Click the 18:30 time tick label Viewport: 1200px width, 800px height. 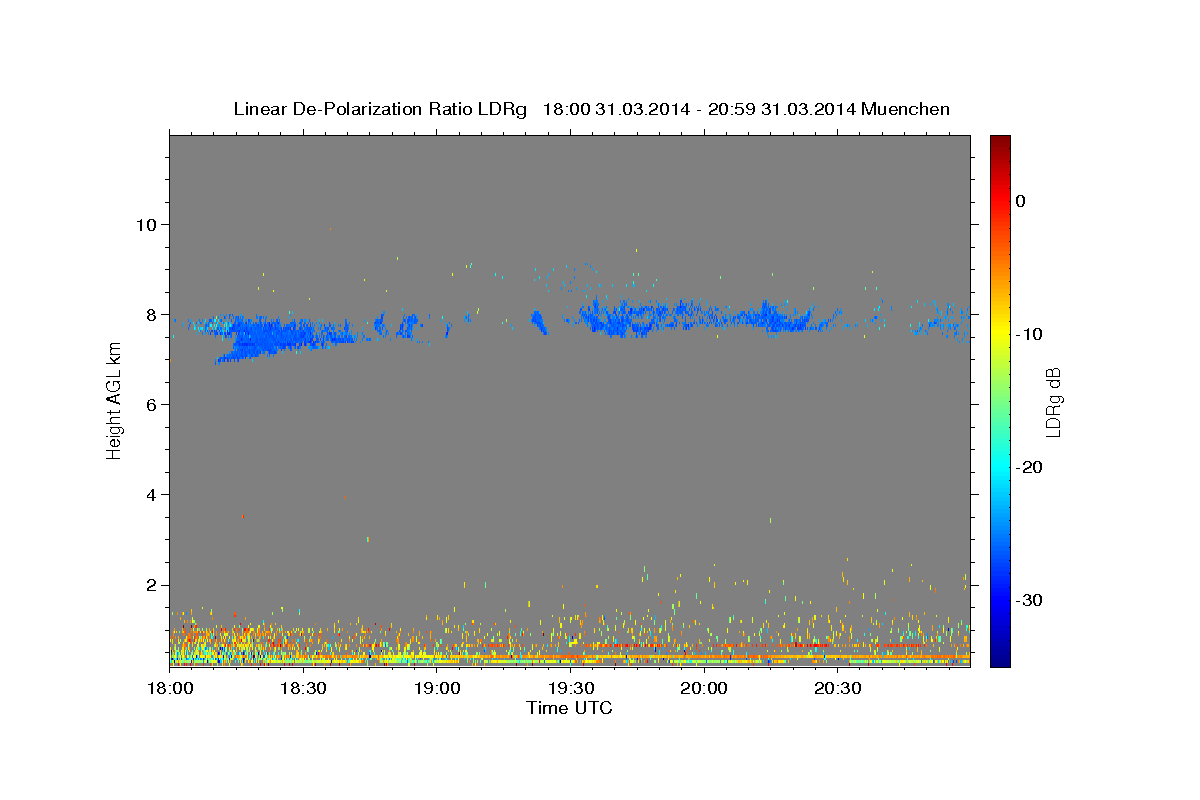pyautogui.click(x=303, y=689)
